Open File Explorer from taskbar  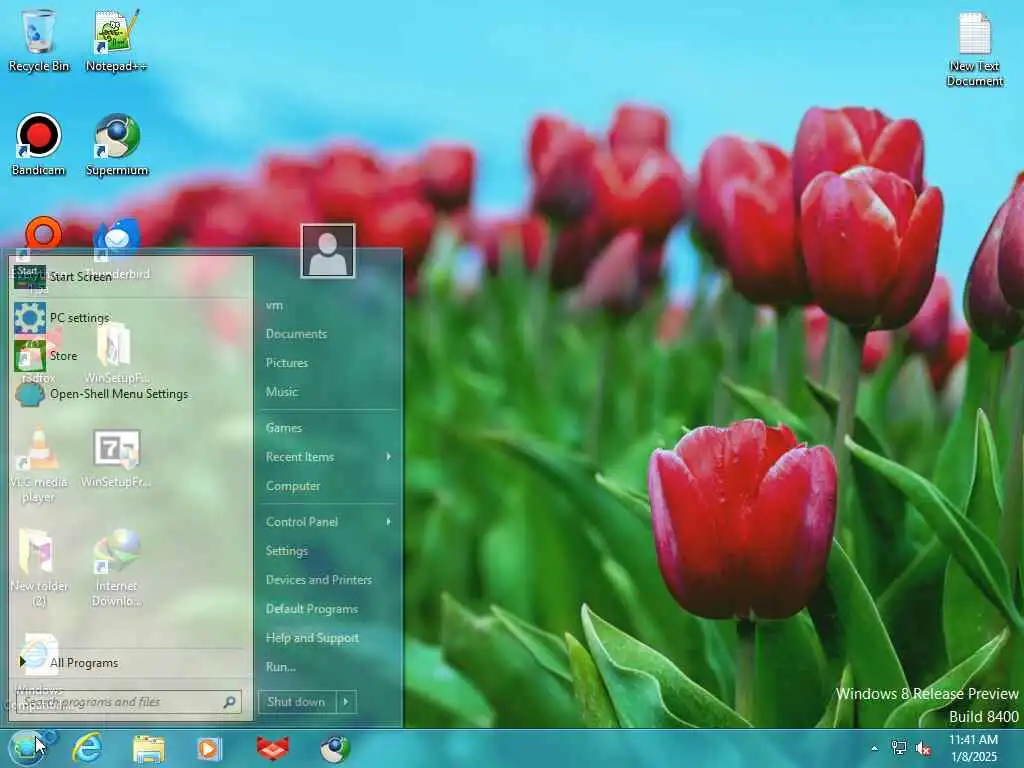pyautogui.click(x=148, y=748)
